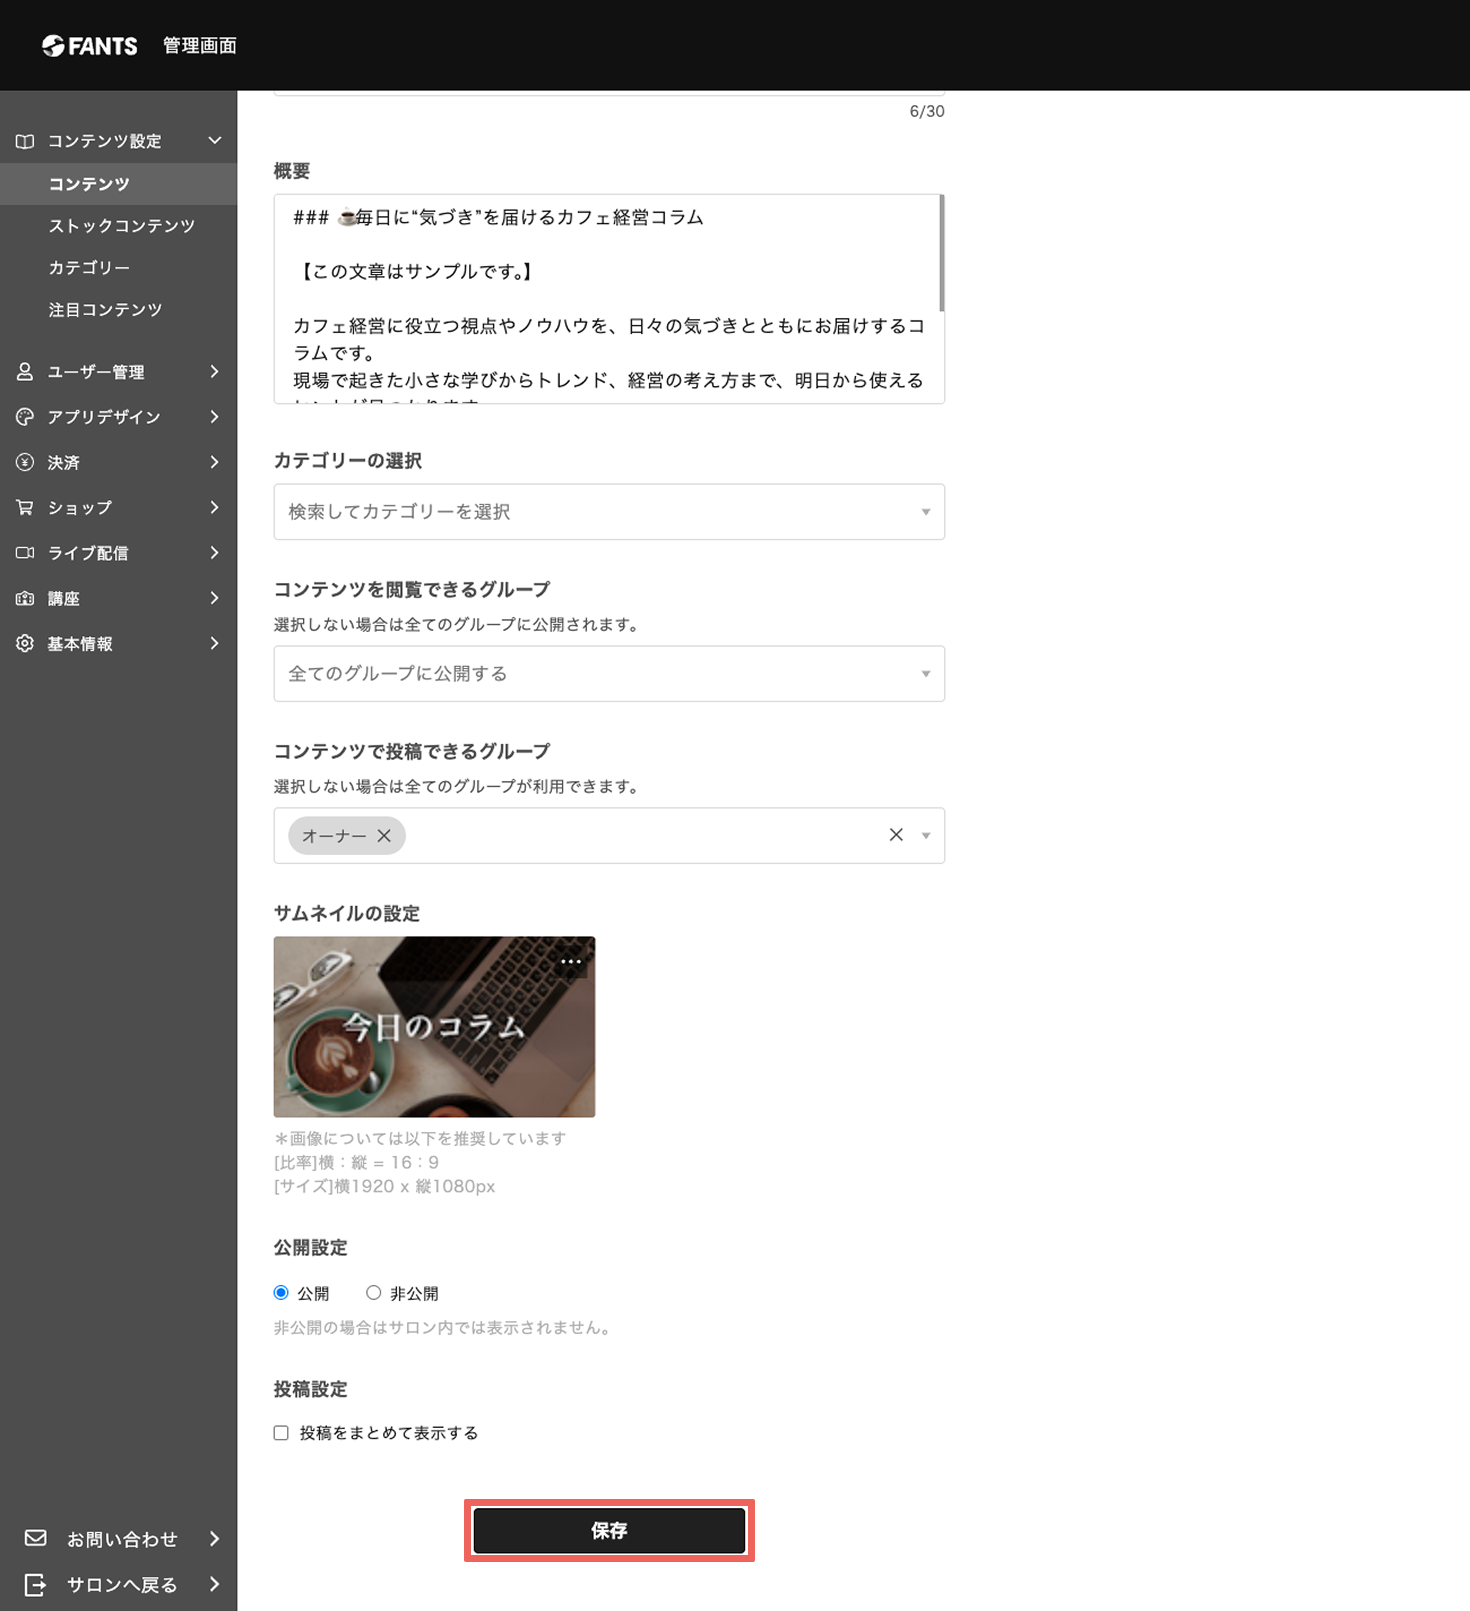Click the サロンへ戻る chevron arrow

(x=215, y=1584)
